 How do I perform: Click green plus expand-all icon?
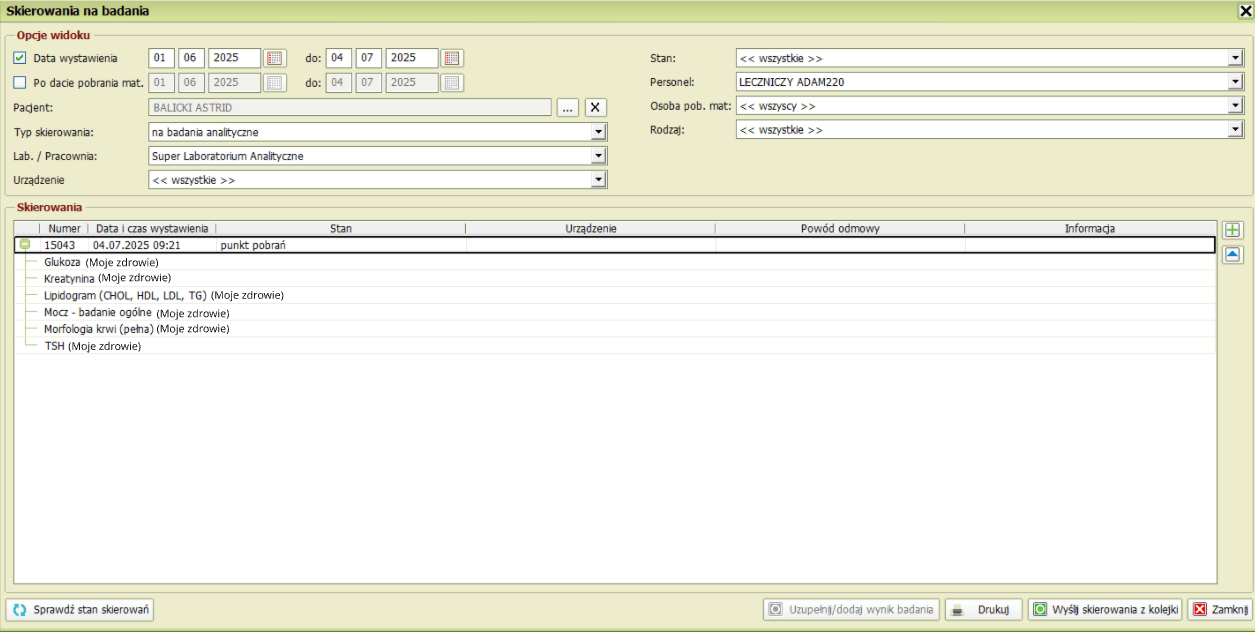coord(1232,231)
